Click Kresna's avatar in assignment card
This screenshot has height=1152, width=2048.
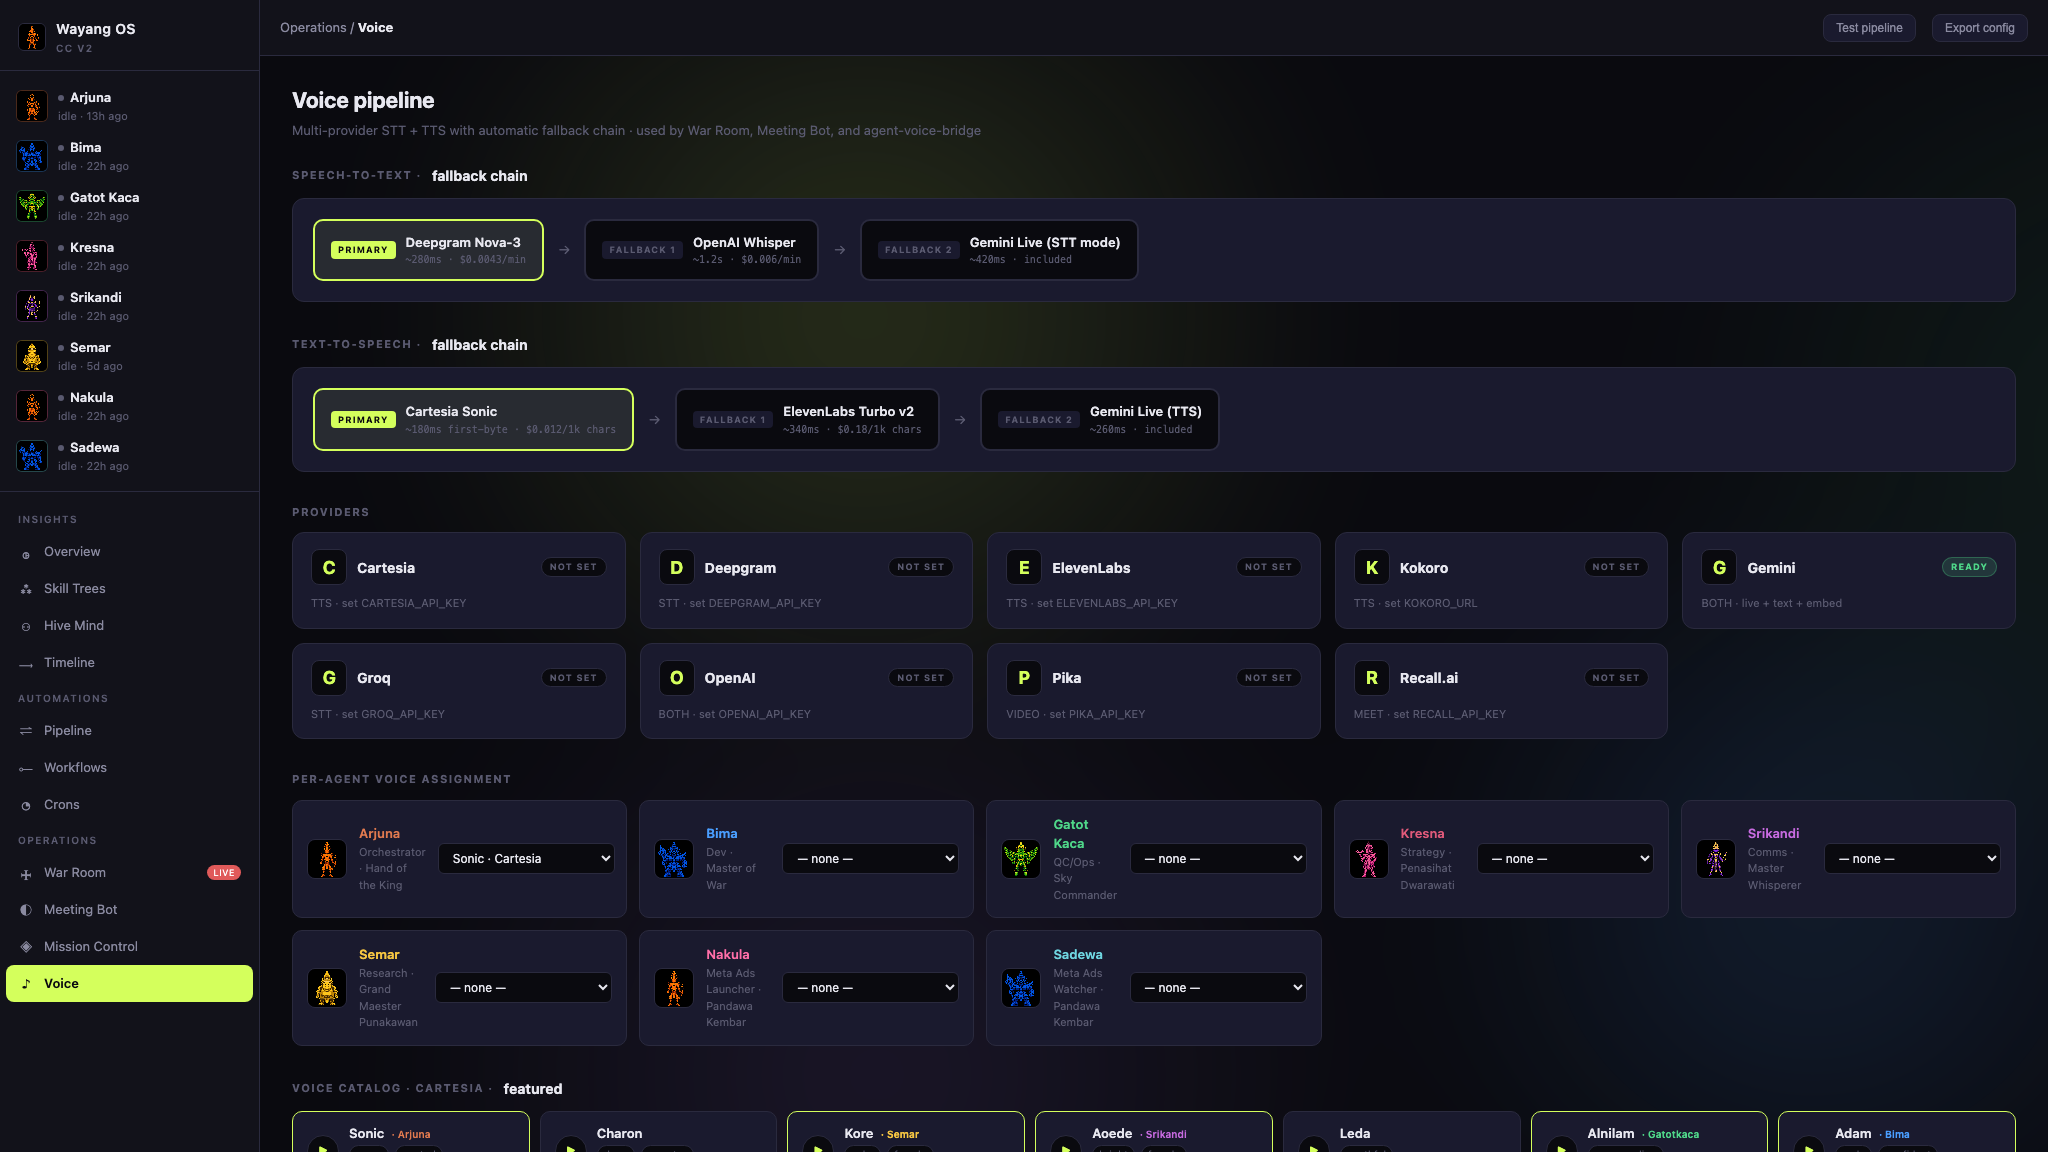(1369, 859)
